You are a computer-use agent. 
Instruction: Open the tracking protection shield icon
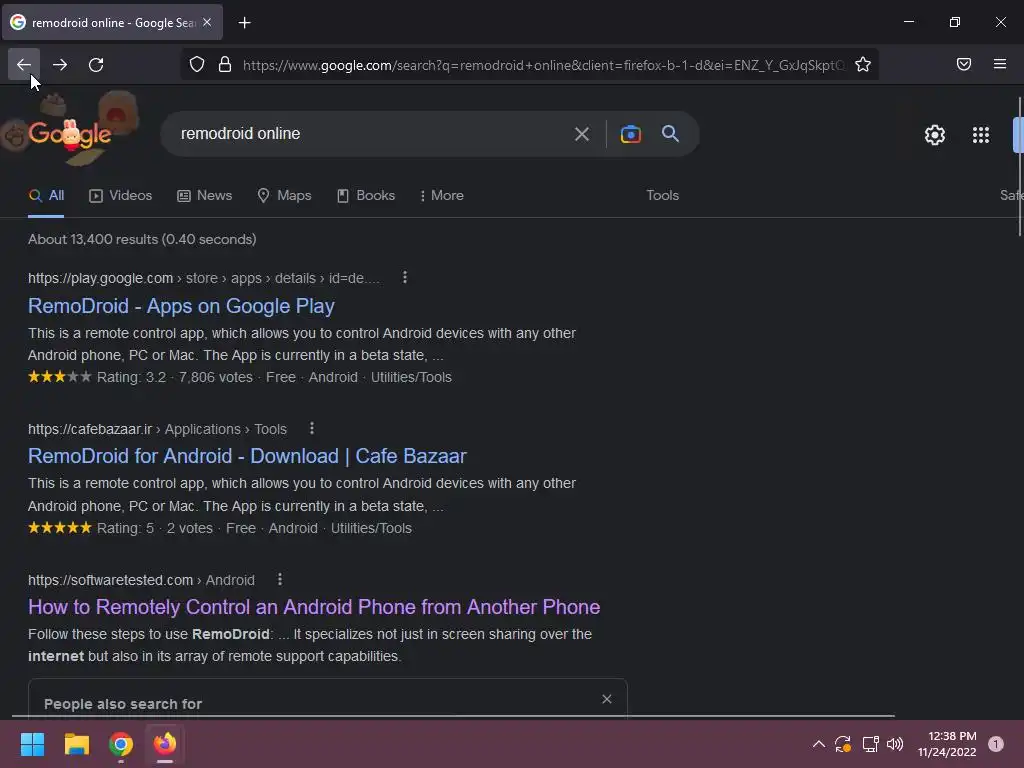pos(197,65)
